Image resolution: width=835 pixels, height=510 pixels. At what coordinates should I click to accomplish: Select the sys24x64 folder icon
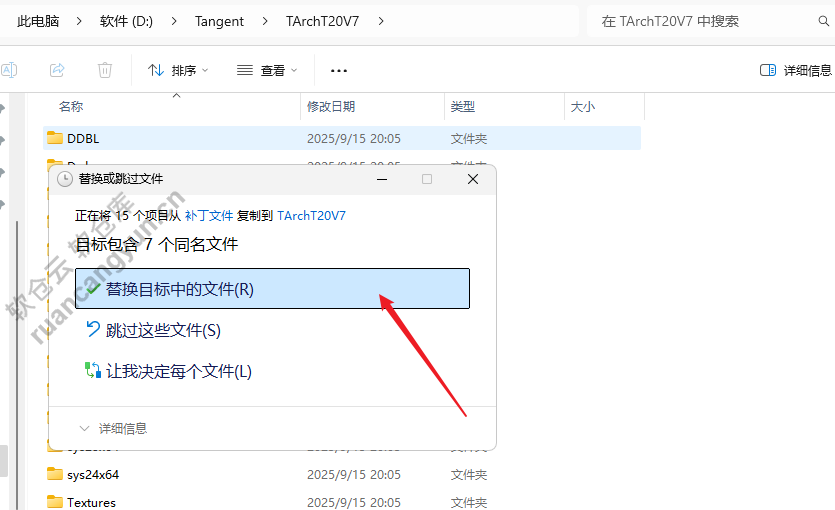[x=55, y=475]
